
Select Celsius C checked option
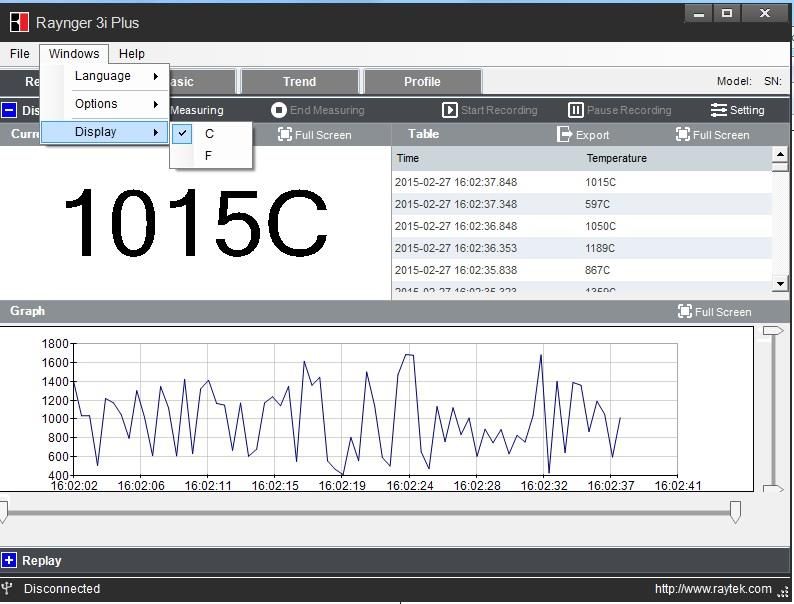pyautogui.click(x=211, y=134)
